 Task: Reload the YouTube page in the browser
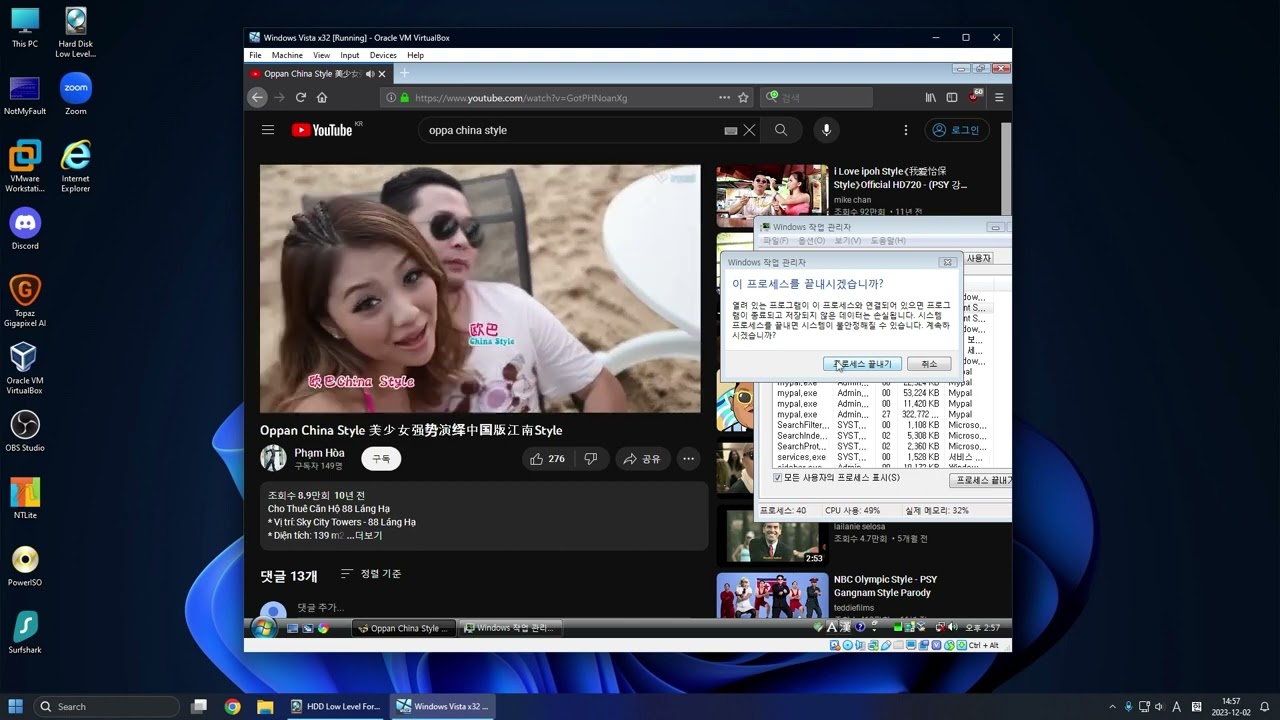300,98
